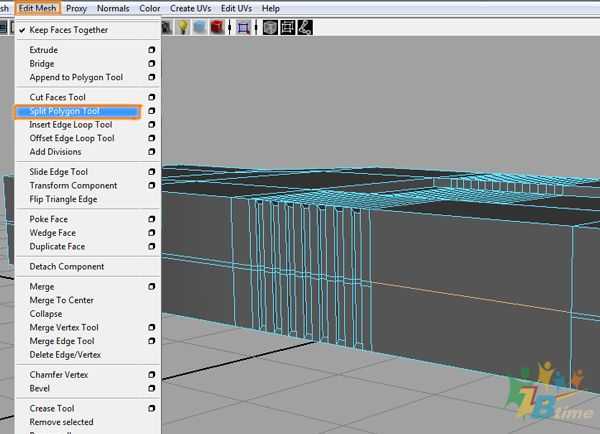Open the Create UVs menu
This screenshot has width=600, height=434.
(x=191, y=8)
